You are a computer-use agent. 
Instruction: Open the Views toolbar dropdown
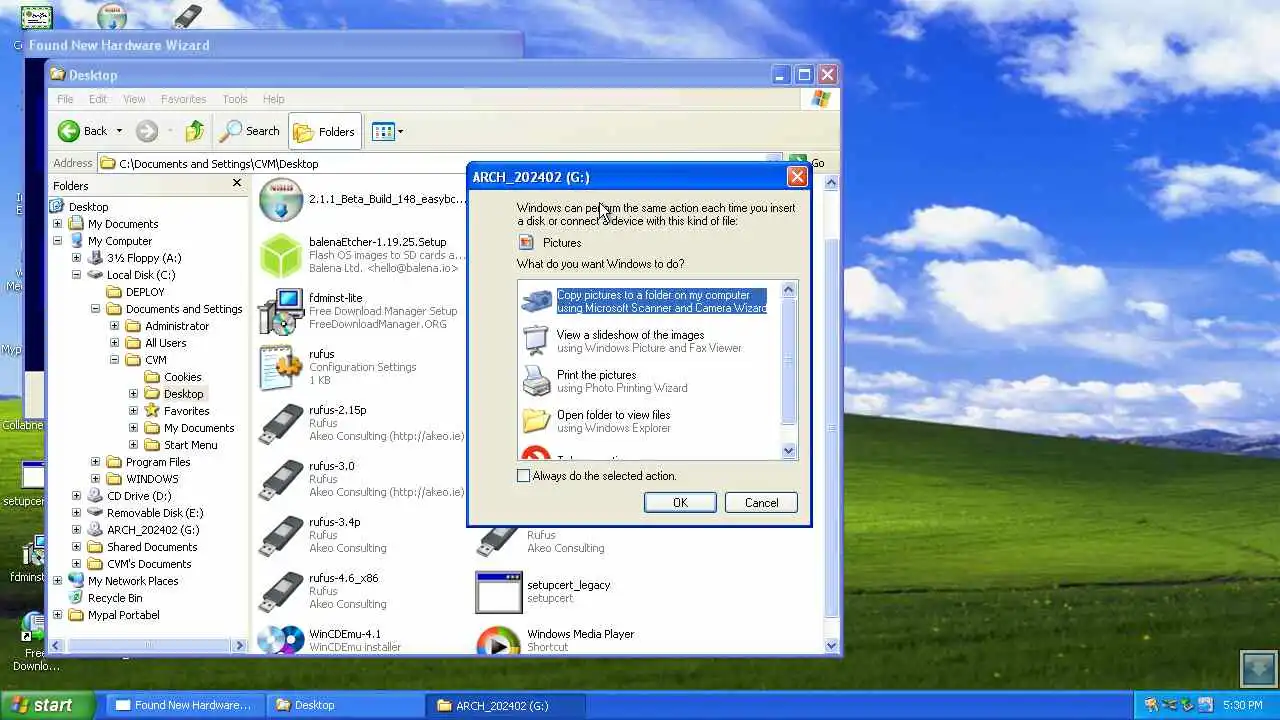388,131
